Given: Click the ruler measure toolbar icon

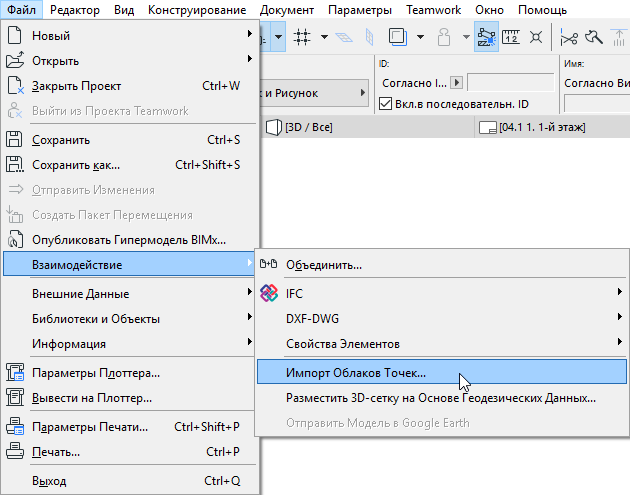Looking at the screenshot, I should click(x=511, y=37).
